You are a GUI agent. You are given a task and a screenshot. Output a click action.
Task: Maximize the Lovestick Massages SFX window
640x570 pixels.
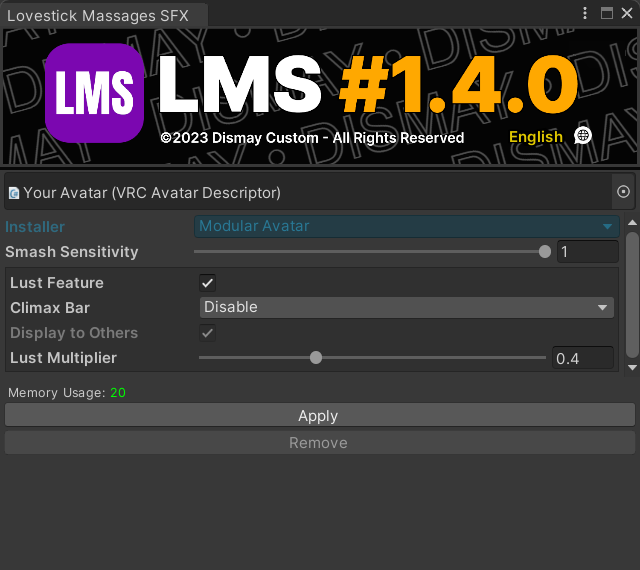[x=607, y=13]
